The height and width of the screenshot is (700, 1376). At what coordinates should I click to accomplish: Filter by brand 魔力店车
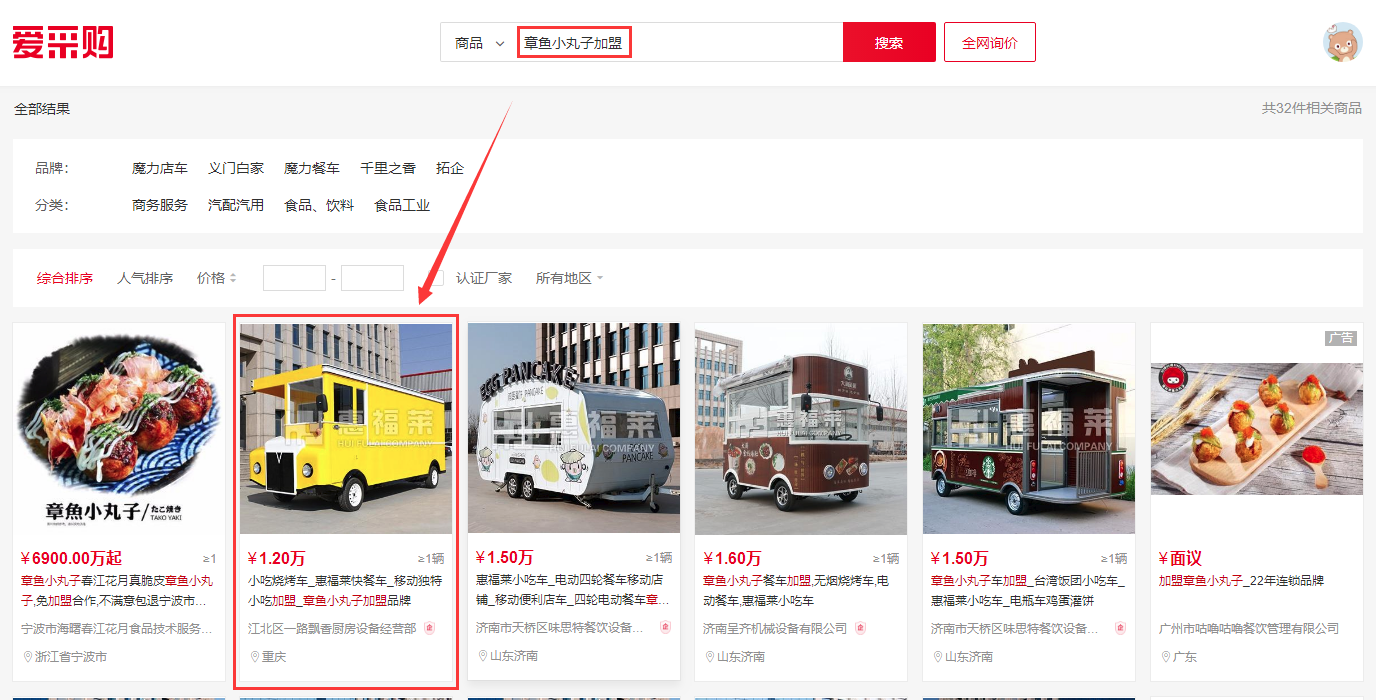pyautogui.click(x=160, y=168)
